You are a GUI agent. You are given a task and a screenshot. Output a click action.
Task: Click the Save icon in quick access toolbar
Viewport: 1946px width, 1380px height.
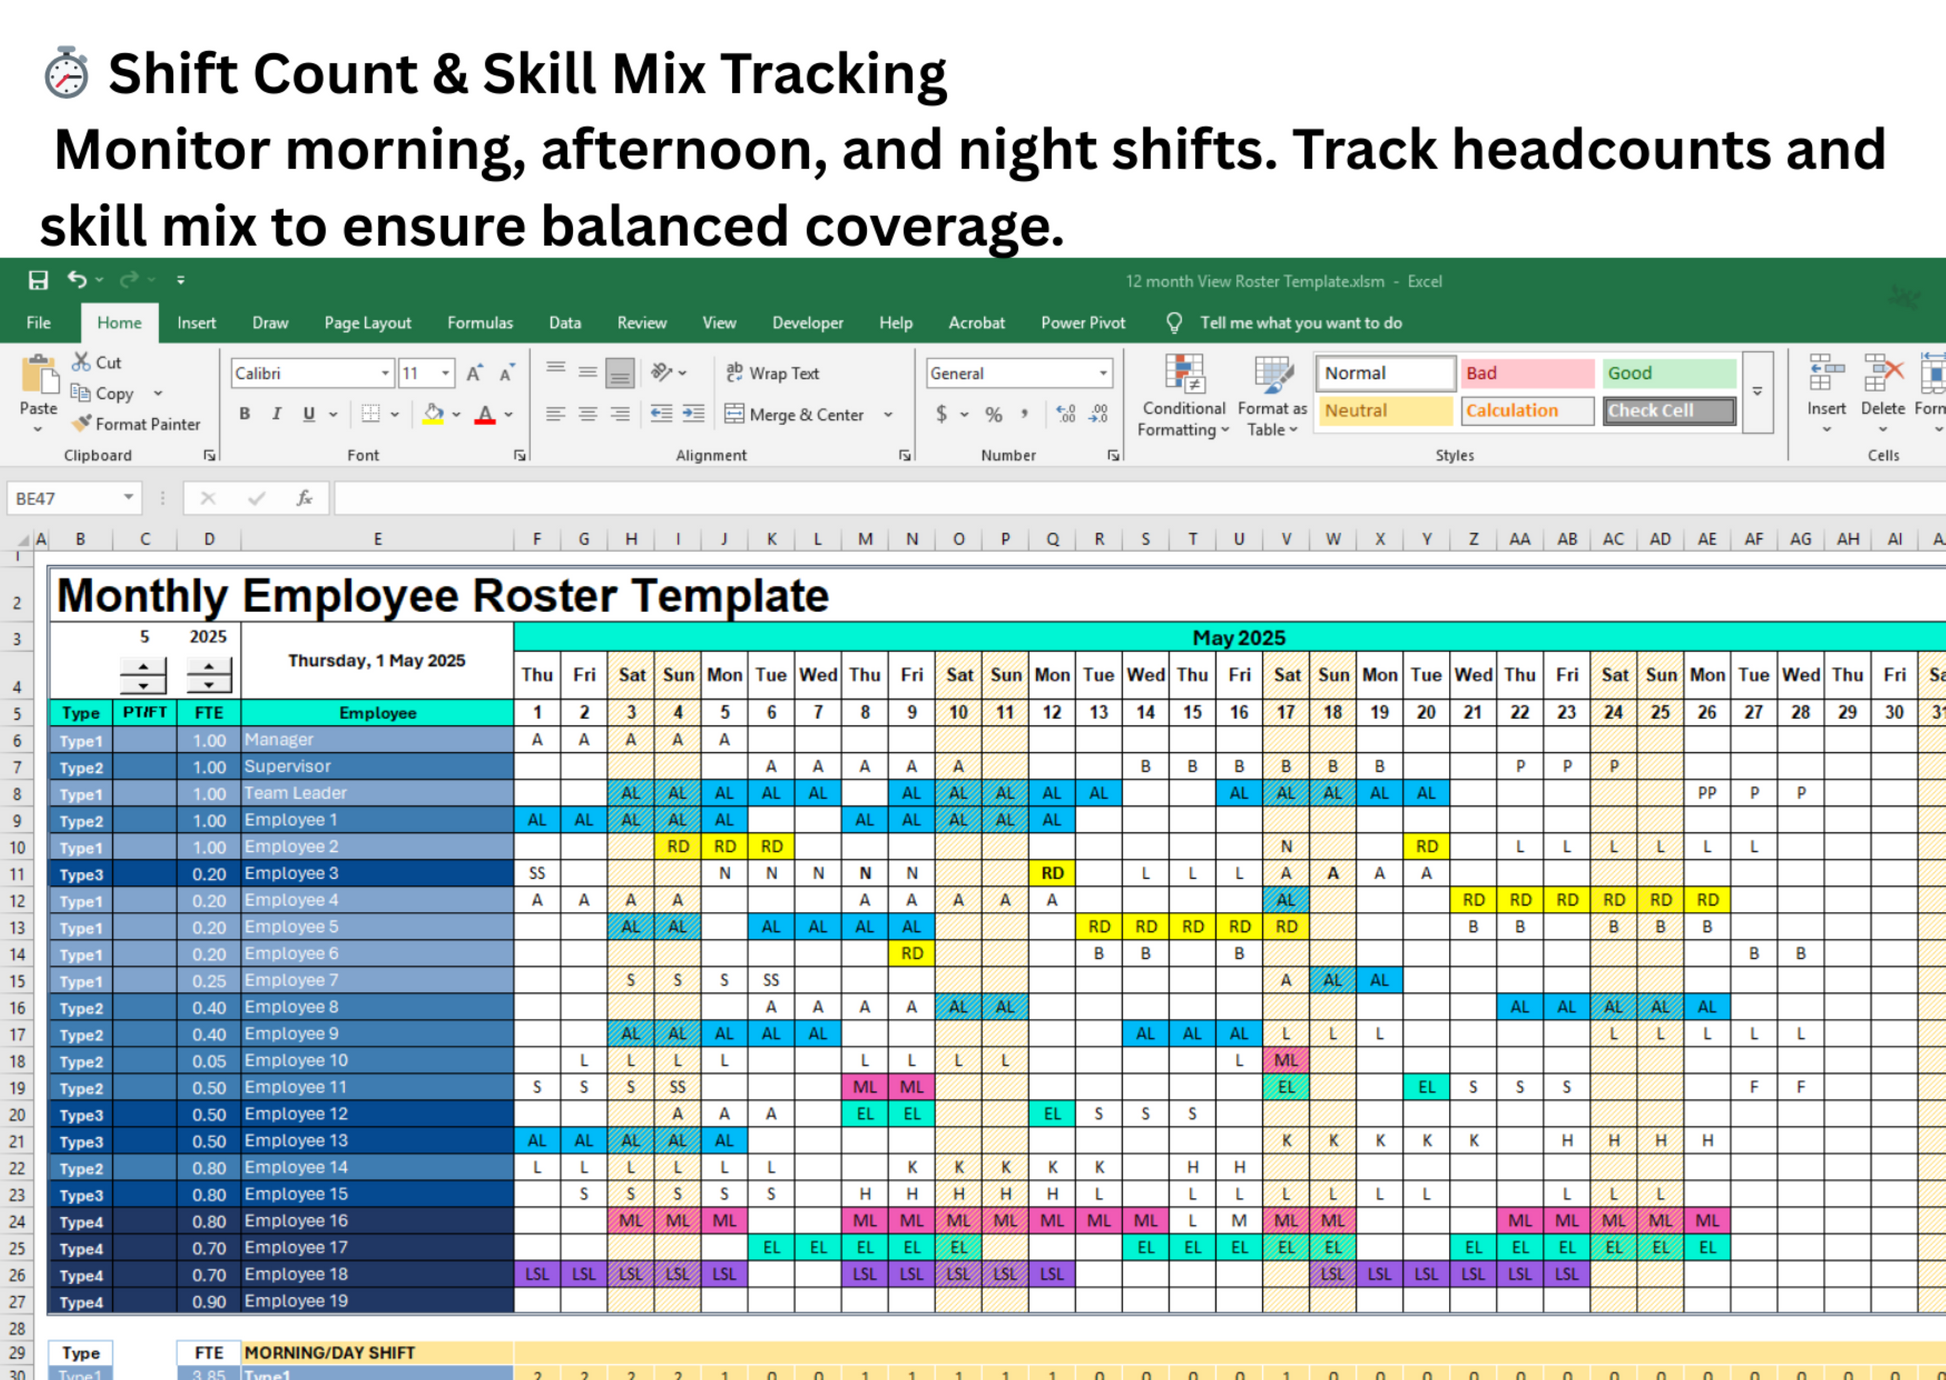(38, 281)
